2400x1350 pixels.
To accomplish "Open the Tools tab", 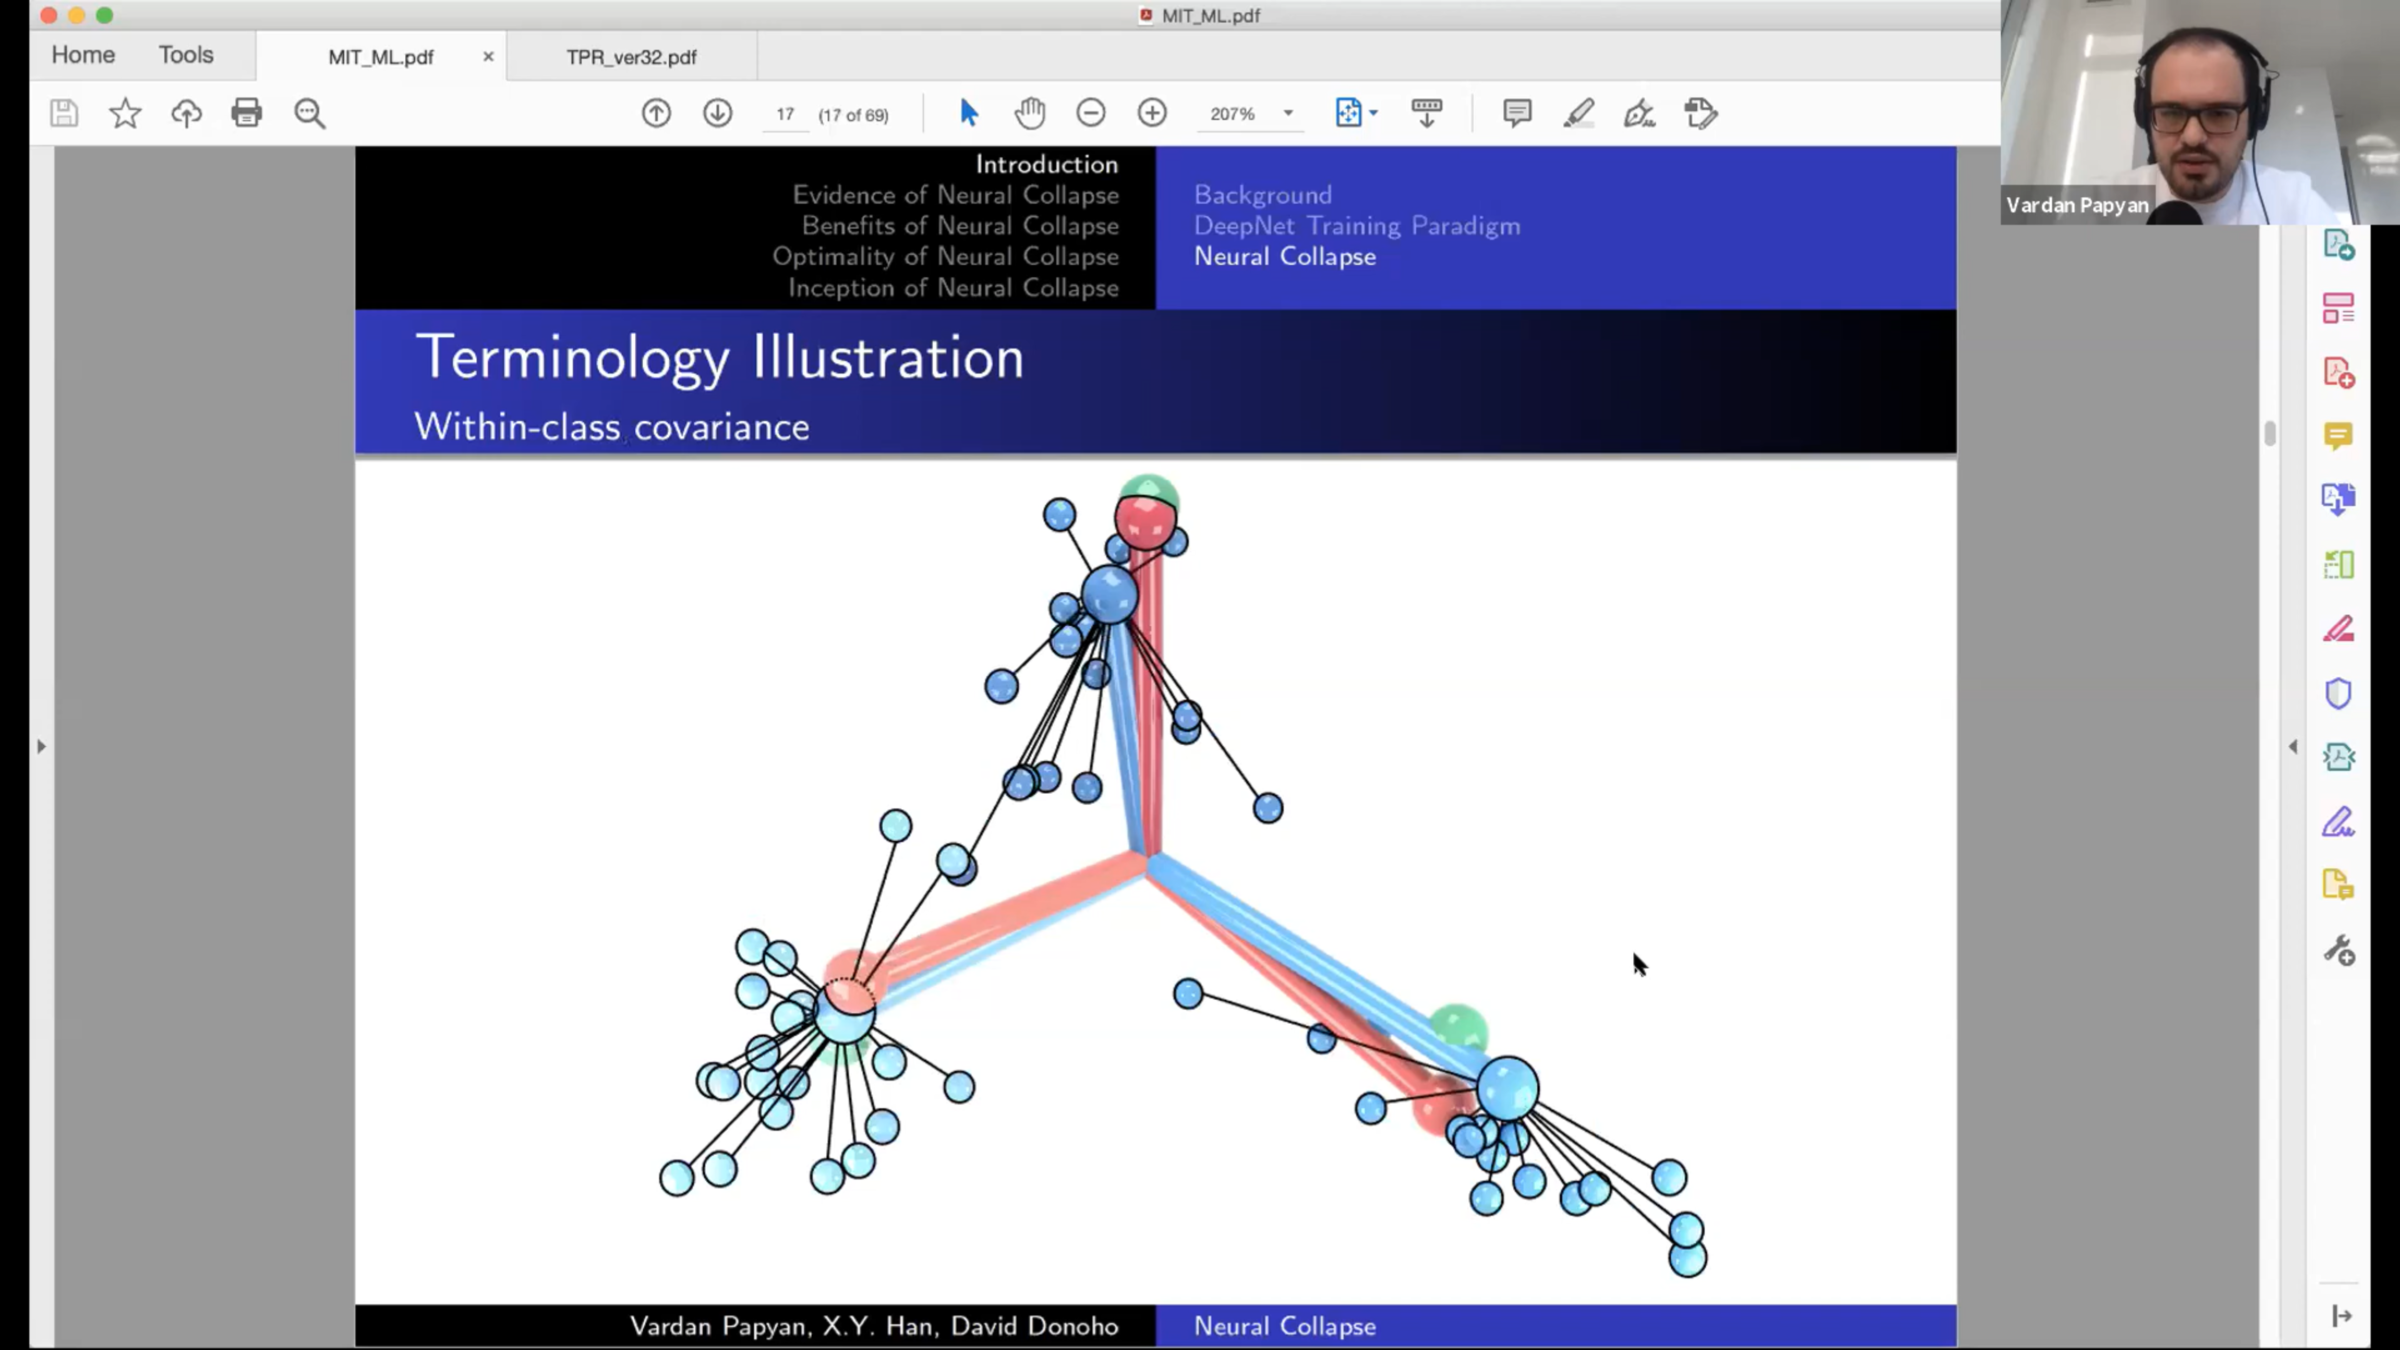I will point(186,55).
